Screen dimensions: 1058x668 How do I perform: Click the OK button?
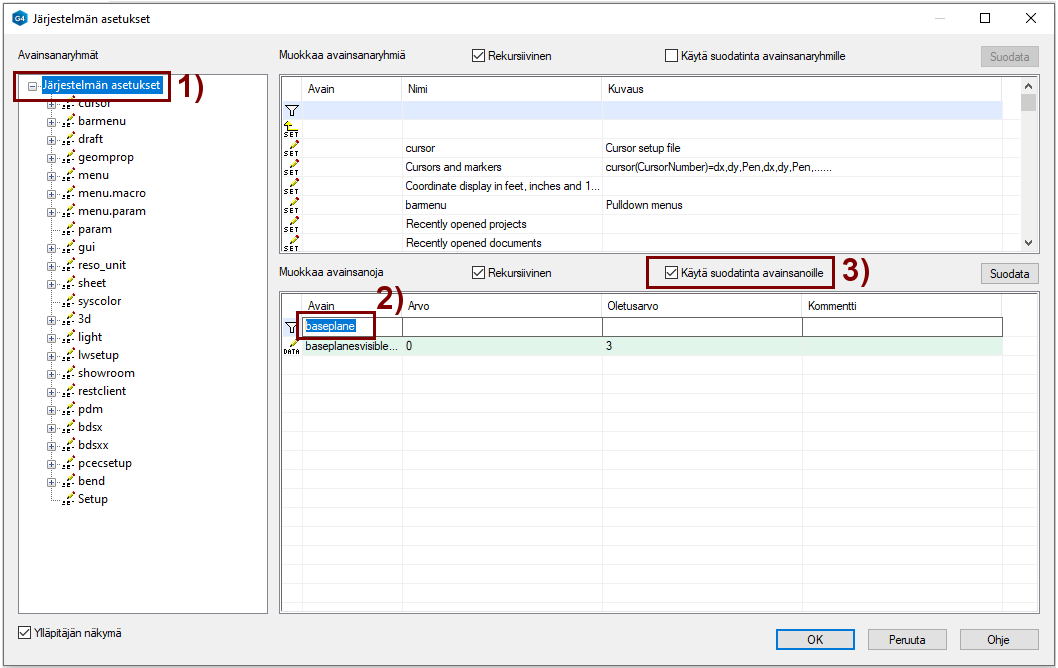coord(815,640)
